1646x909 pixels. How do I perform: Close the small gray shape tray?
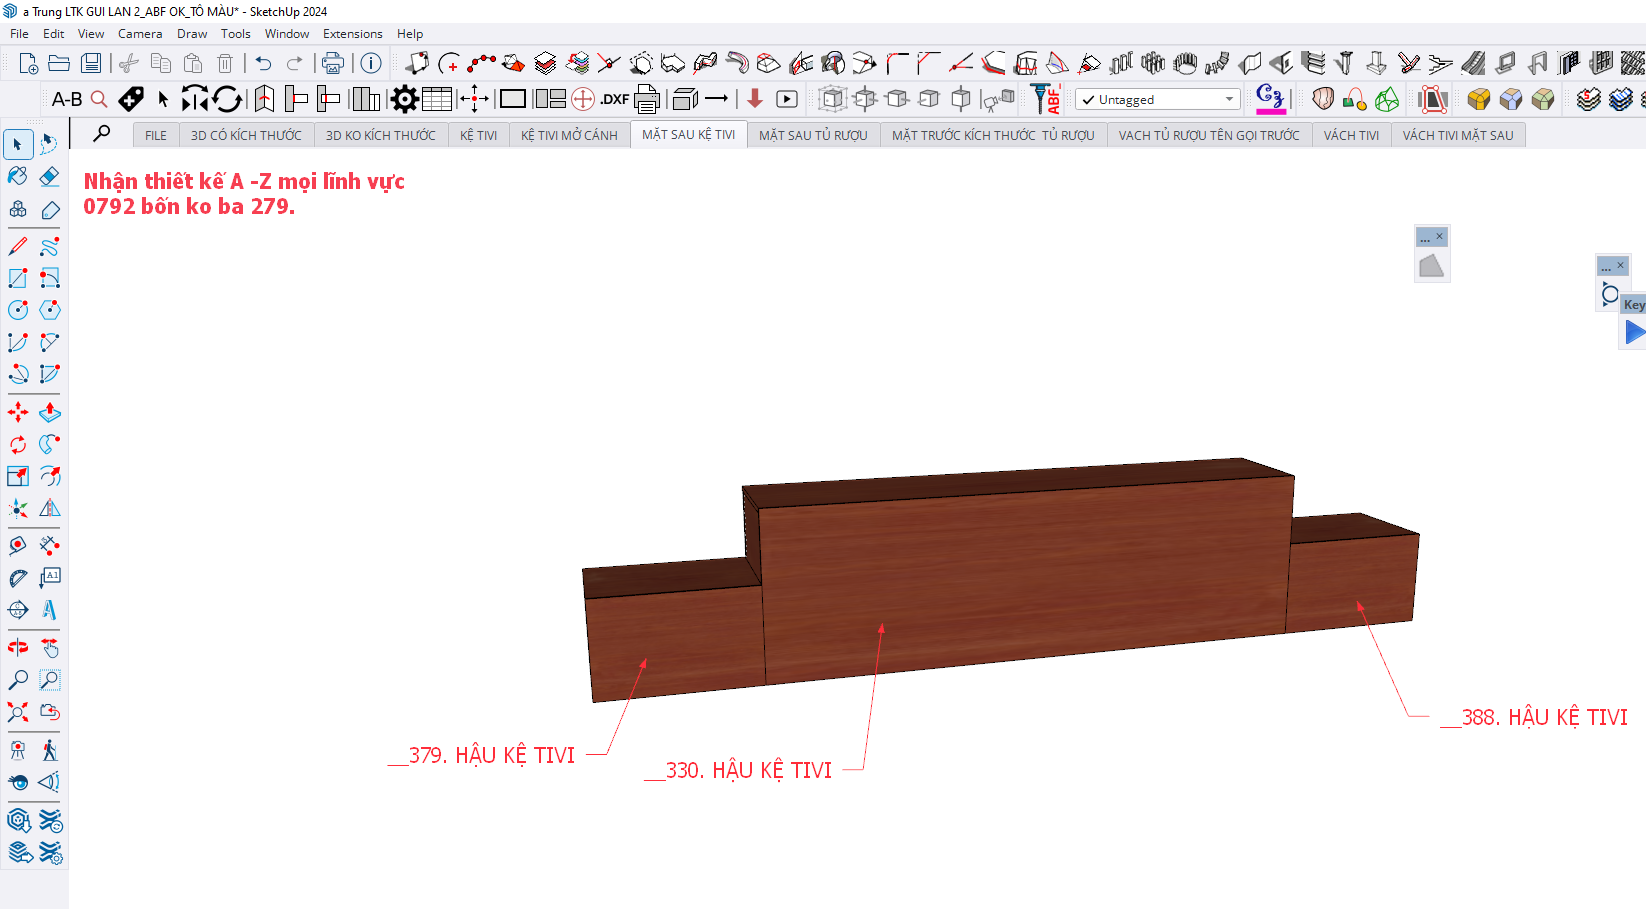1439,237
